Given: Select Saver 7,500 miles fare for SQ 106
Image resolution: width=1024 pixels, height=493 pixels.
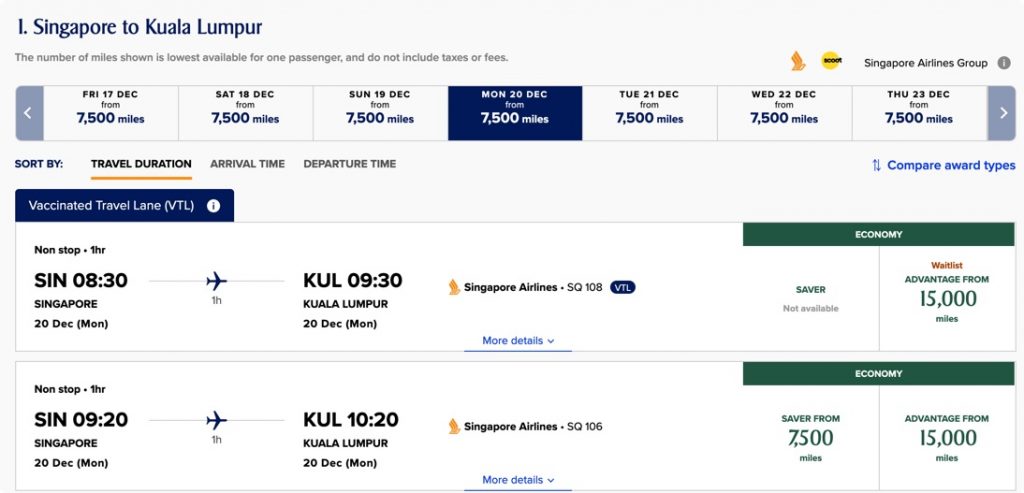Looking at the screenshot, I should 810,437.
